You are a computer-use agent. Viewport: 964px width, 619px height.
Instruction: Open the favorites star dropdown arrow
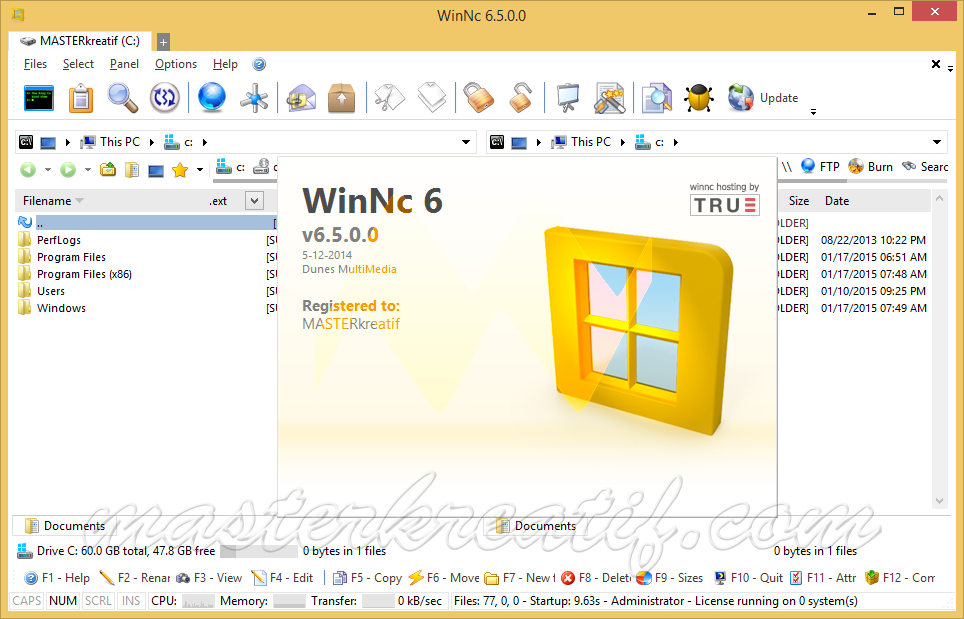(x=200, y=170)
